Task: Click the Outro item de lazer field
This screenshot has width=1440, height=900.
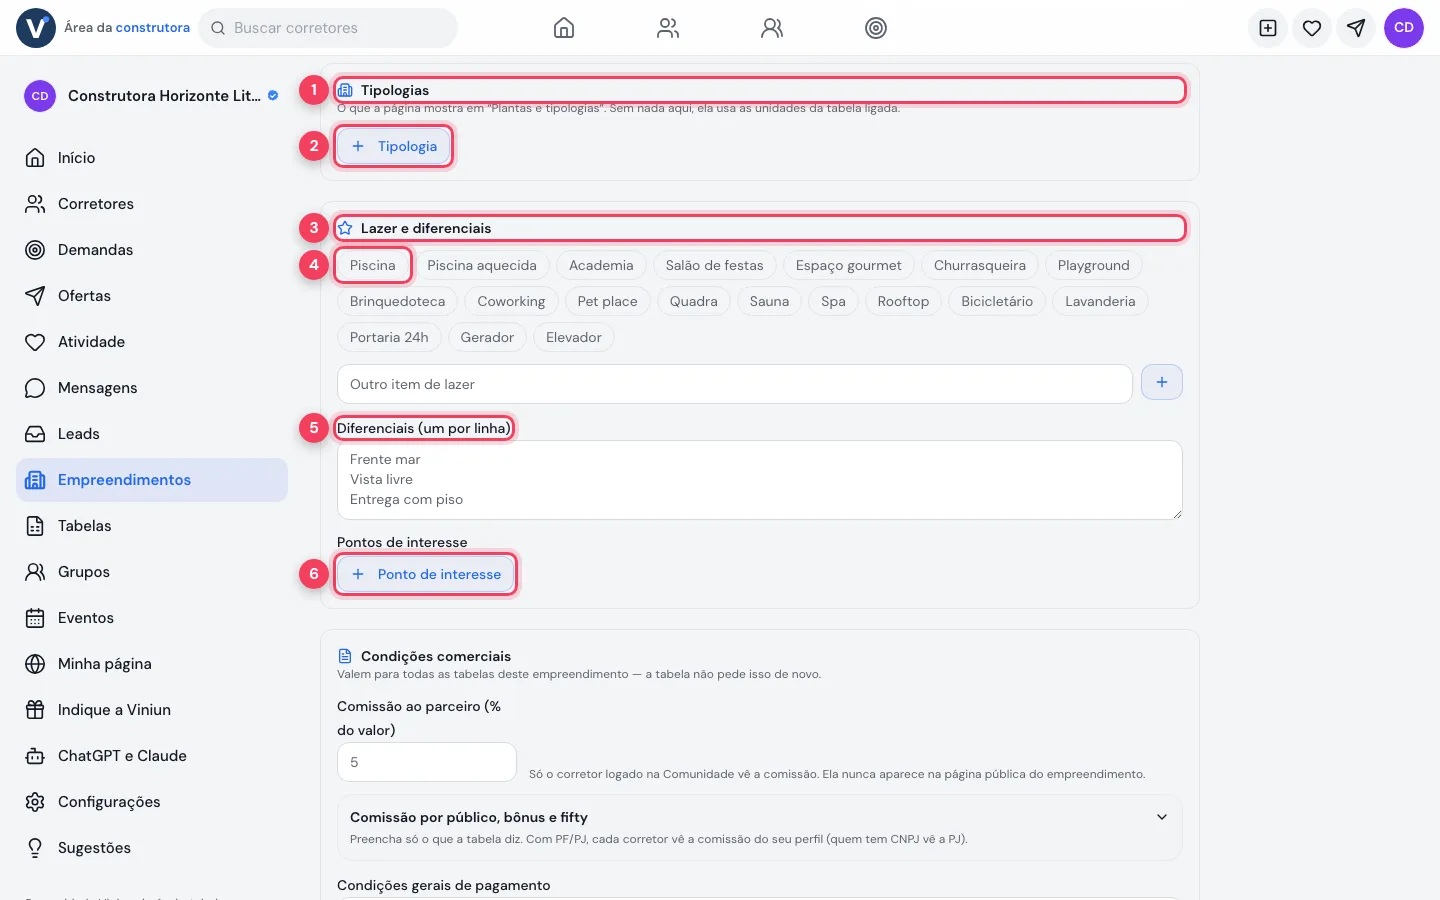Action: (x=735, y=384)
